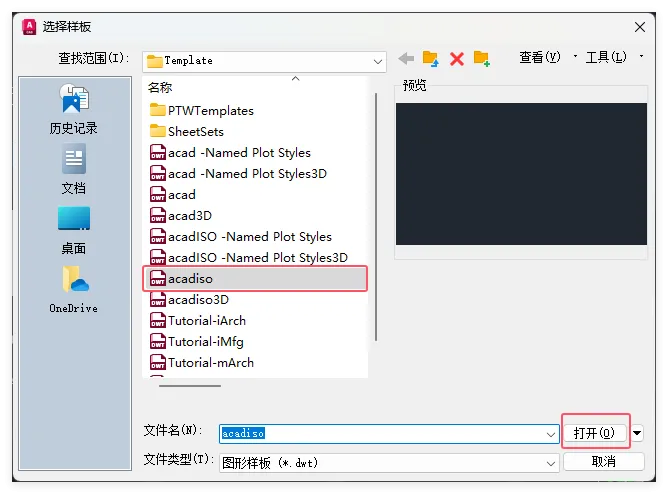
Task: Close the 选择样板 dialog
Action: [x=639, y=27]
